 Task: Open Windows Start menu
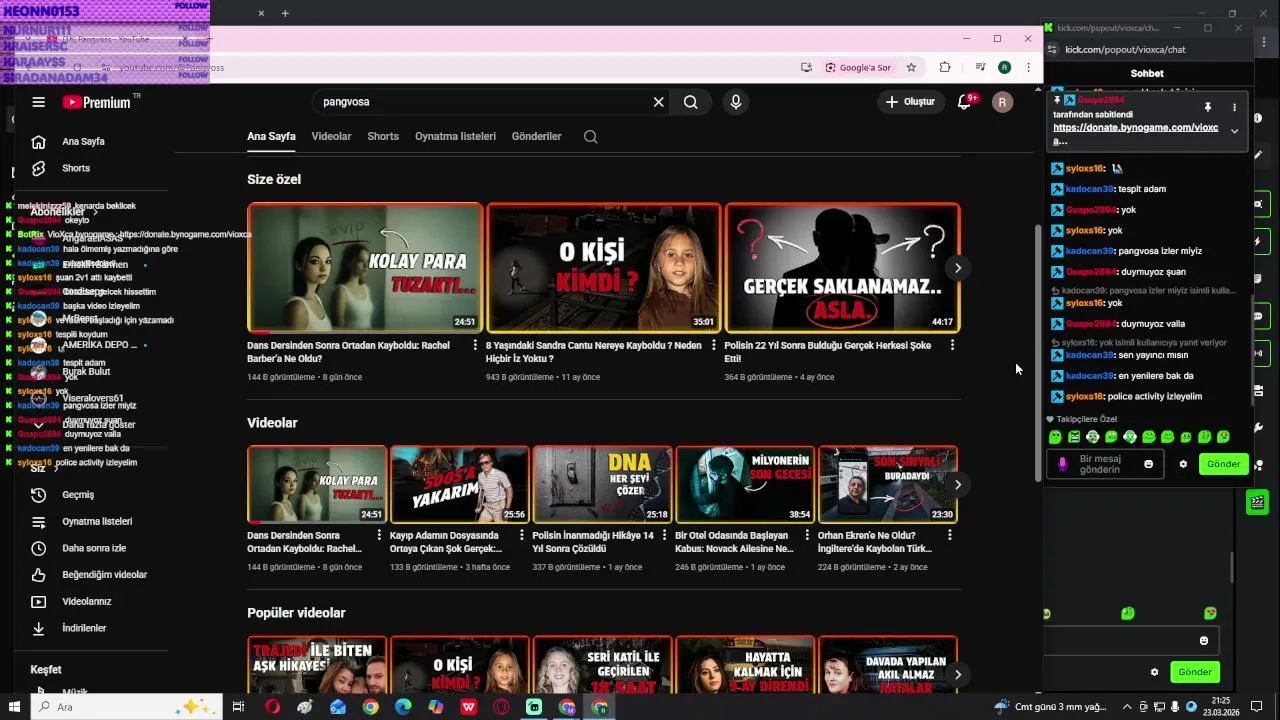[14, 707]
